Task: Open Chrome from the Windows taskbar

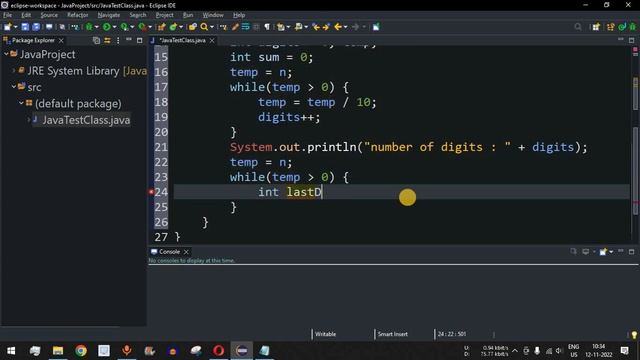Action: [81, 351]
